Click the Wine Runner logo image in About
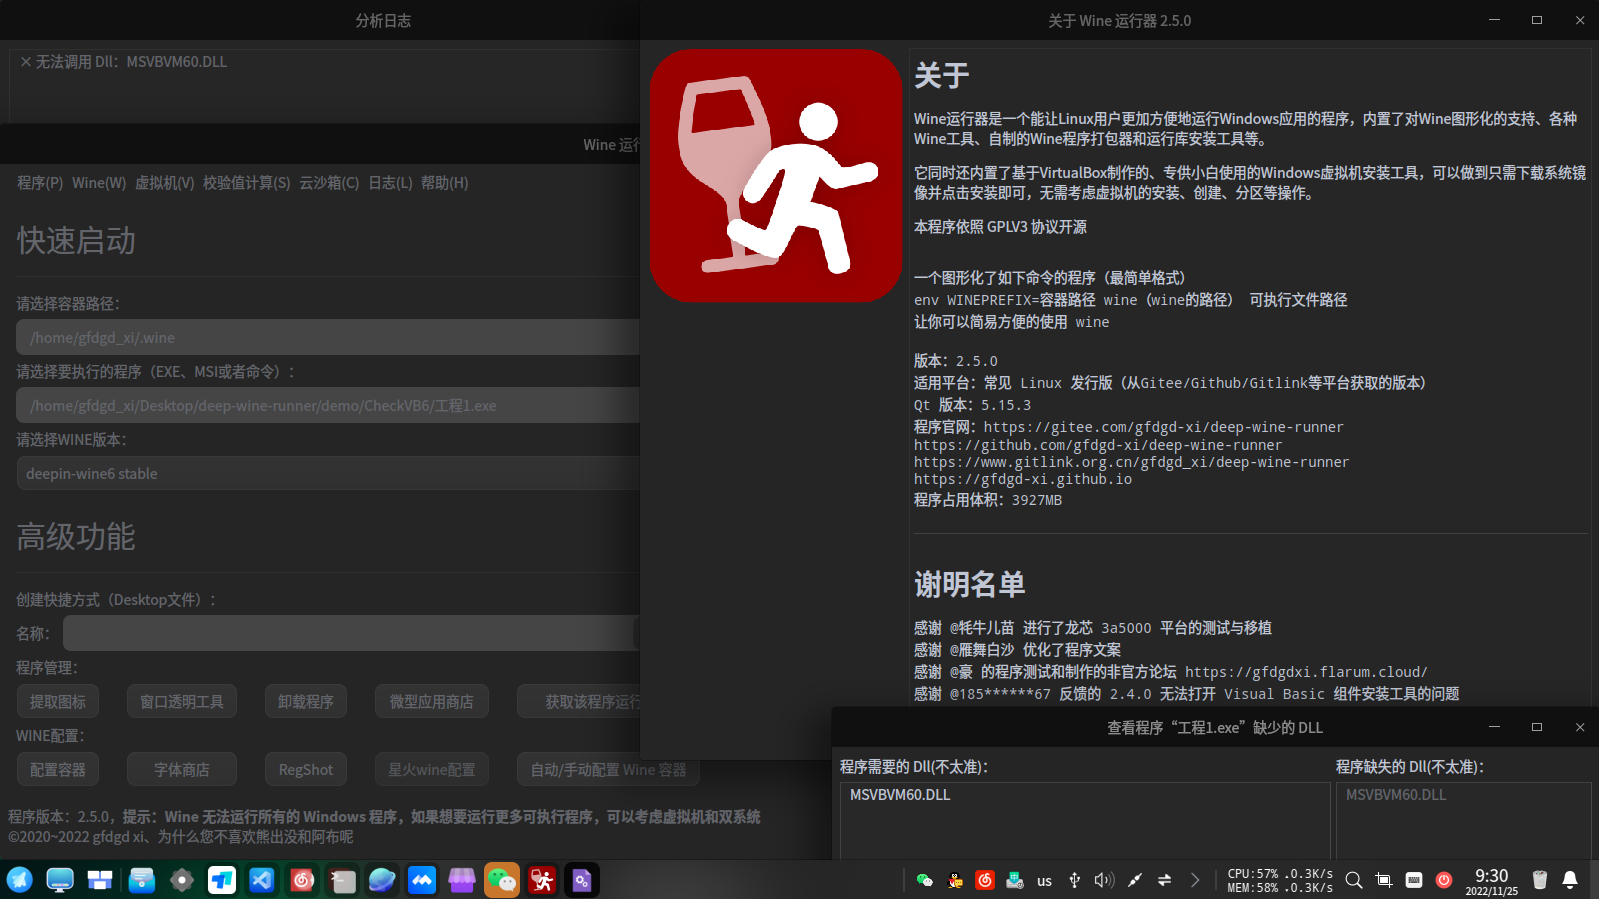The height and width of the screenshot is (899, 1599). pyautogui.click(x=776, y=175)
